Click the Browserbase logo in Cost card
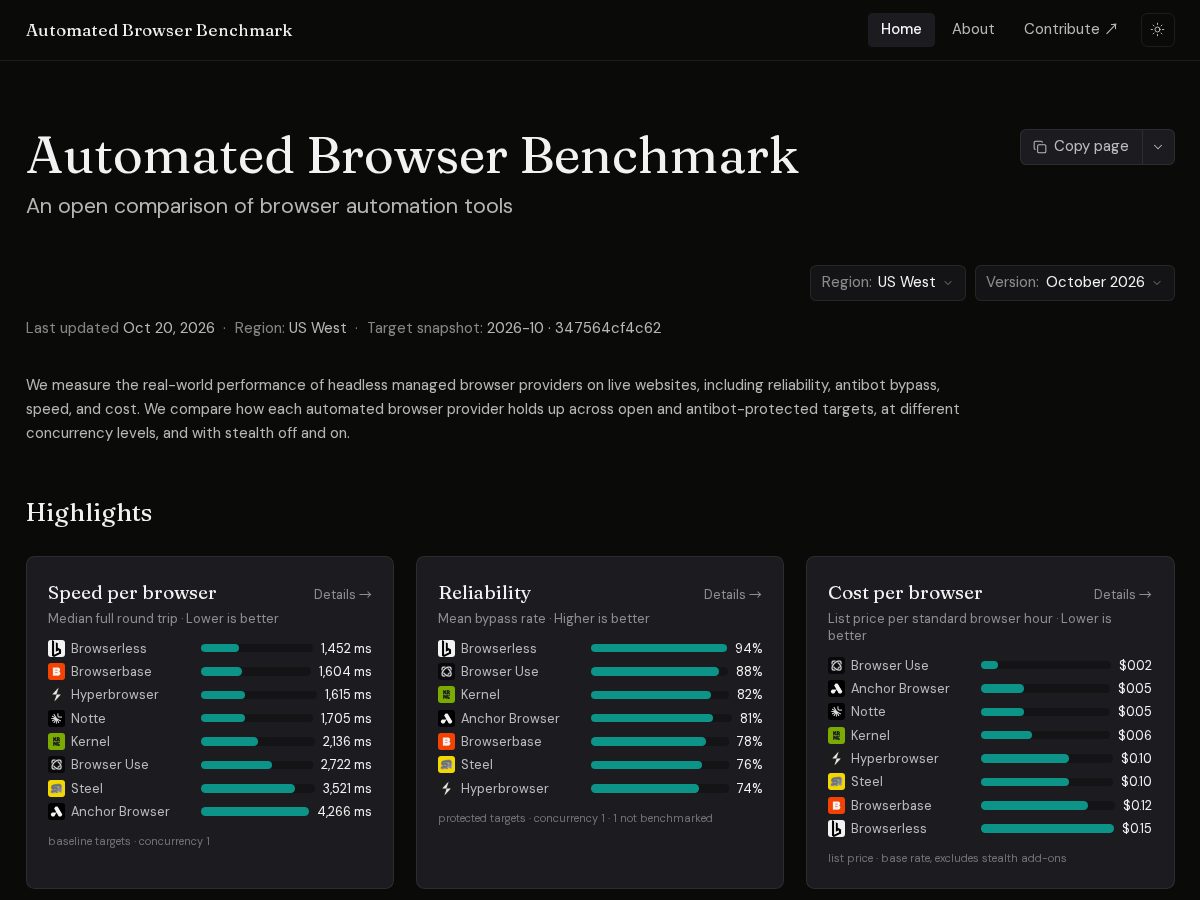 point(837,805)
